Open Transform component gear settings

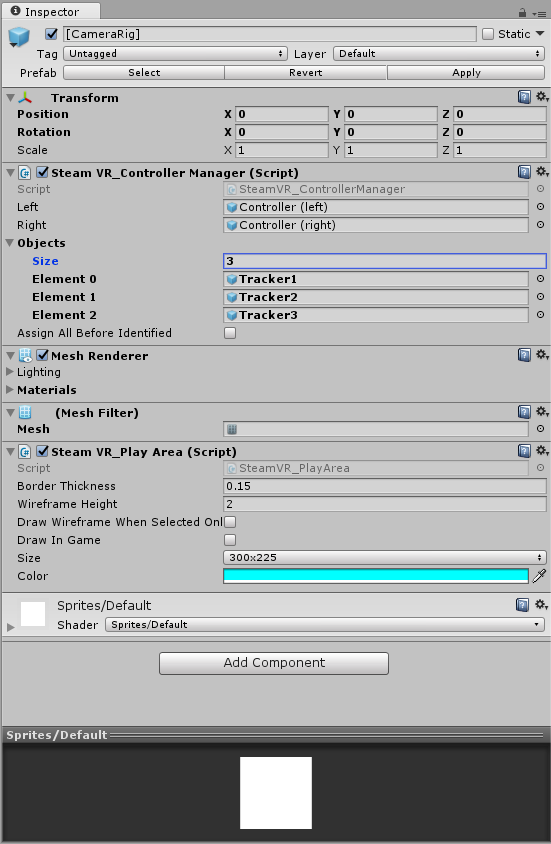click(542, 97)
